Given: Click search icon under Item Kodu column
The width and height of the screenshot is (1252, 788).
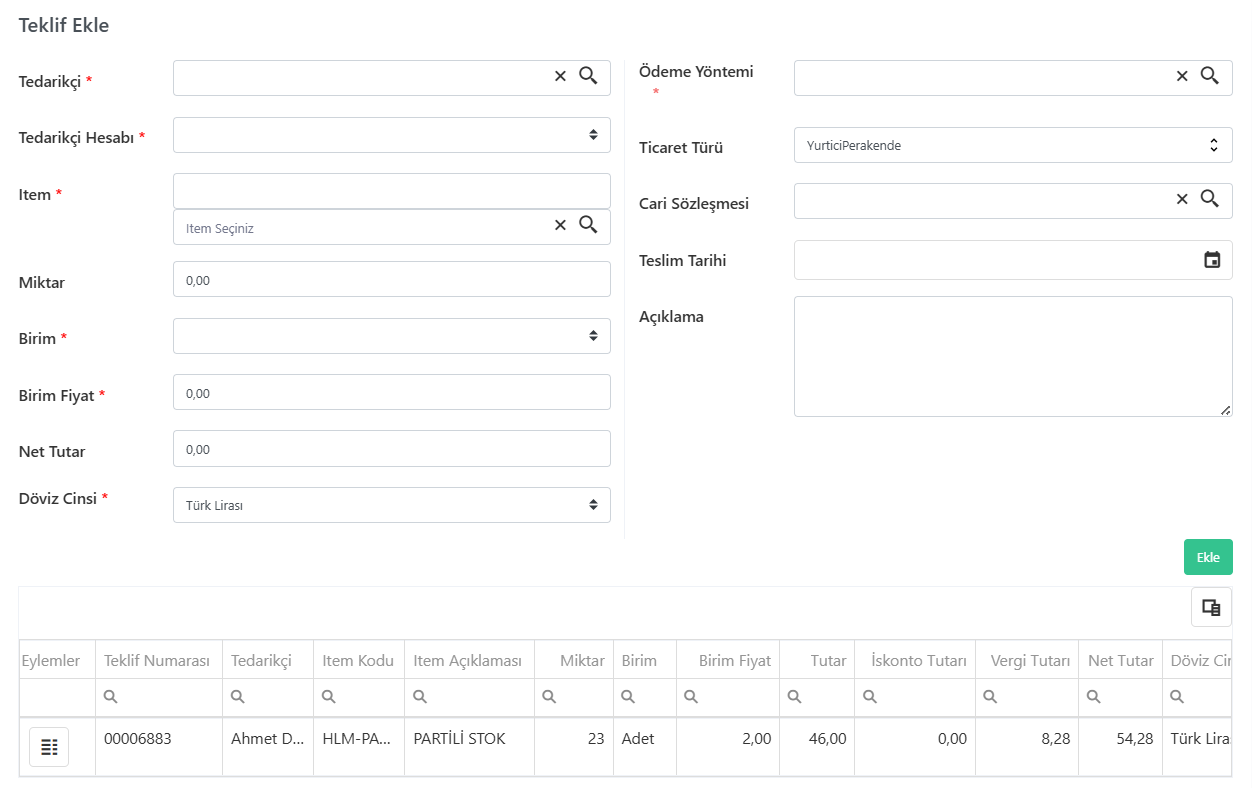Looking at the screenshot, I should pos(329,697).
